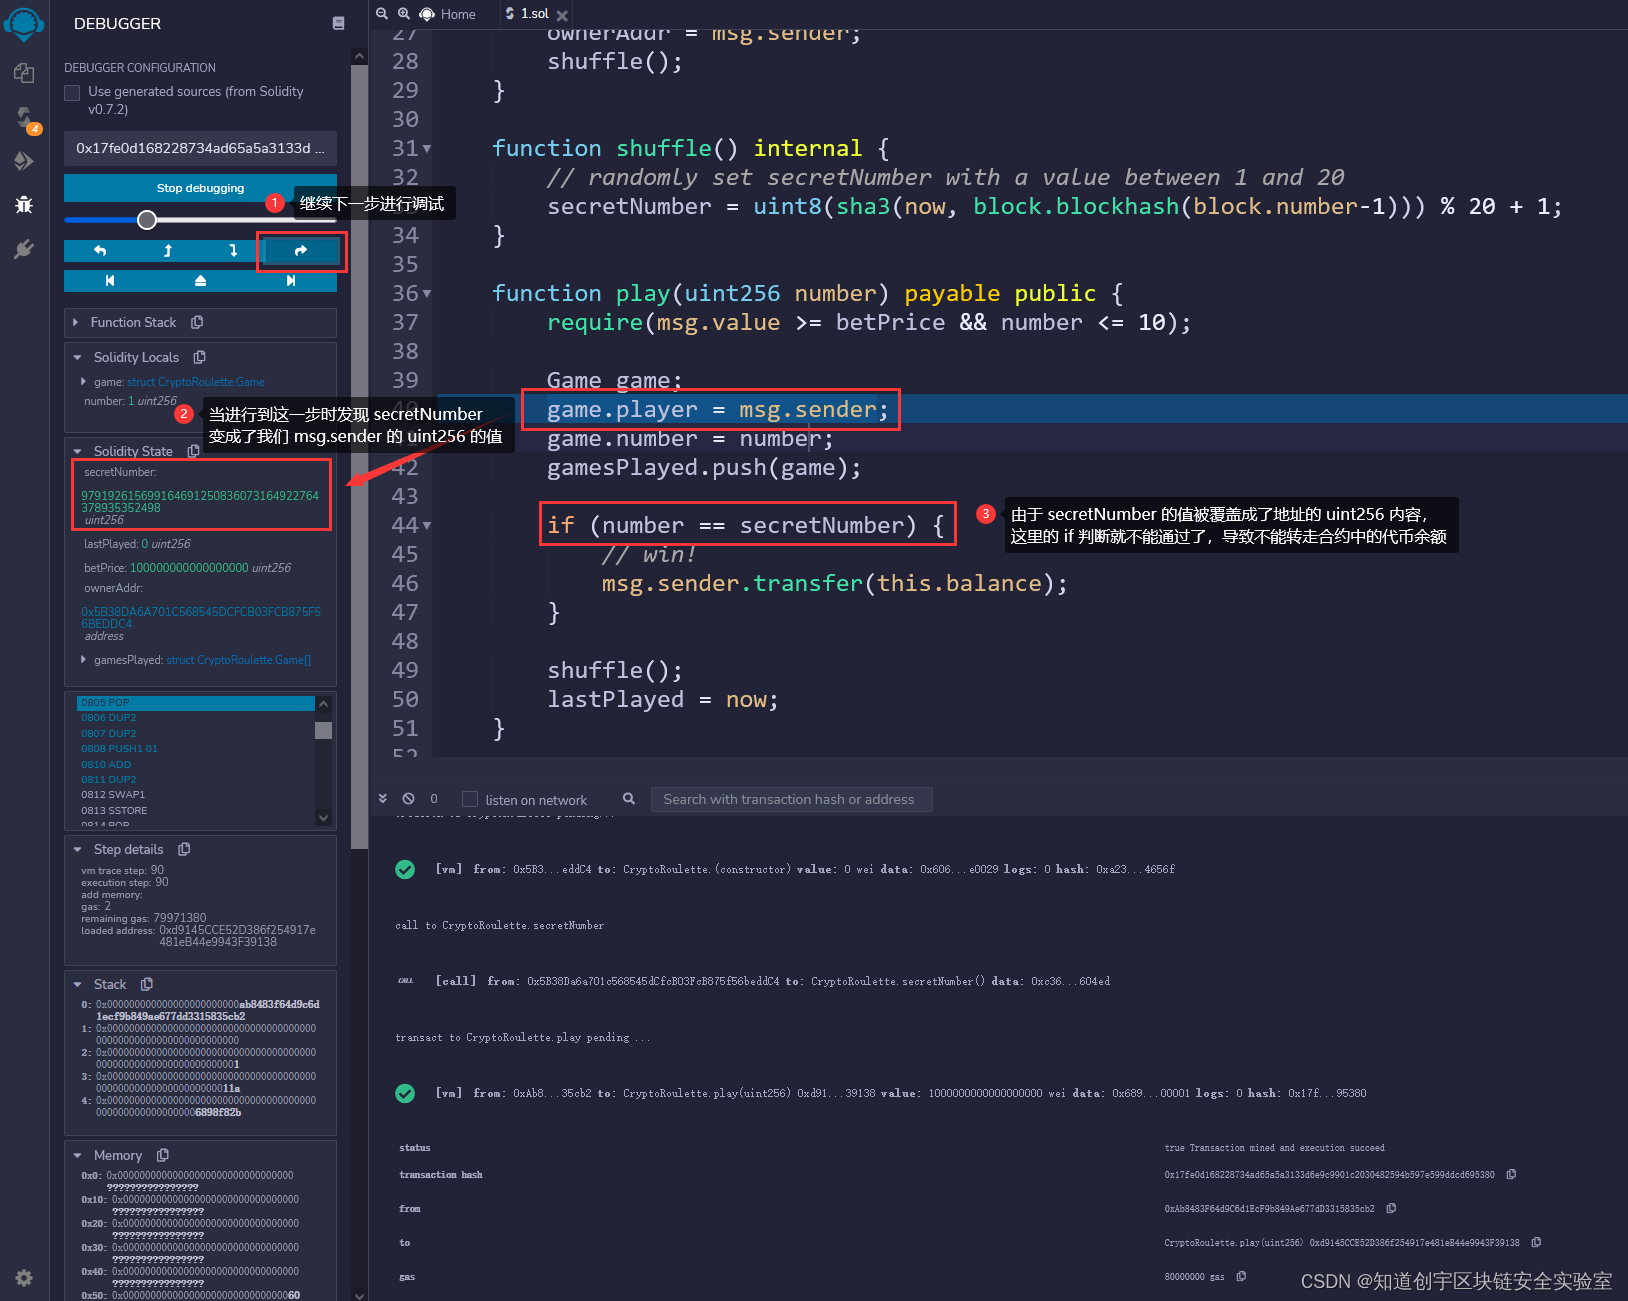Zoom out the editor font
Image resolution: width=1628 pixels, height=1301 pixels.
pos(382,14)
